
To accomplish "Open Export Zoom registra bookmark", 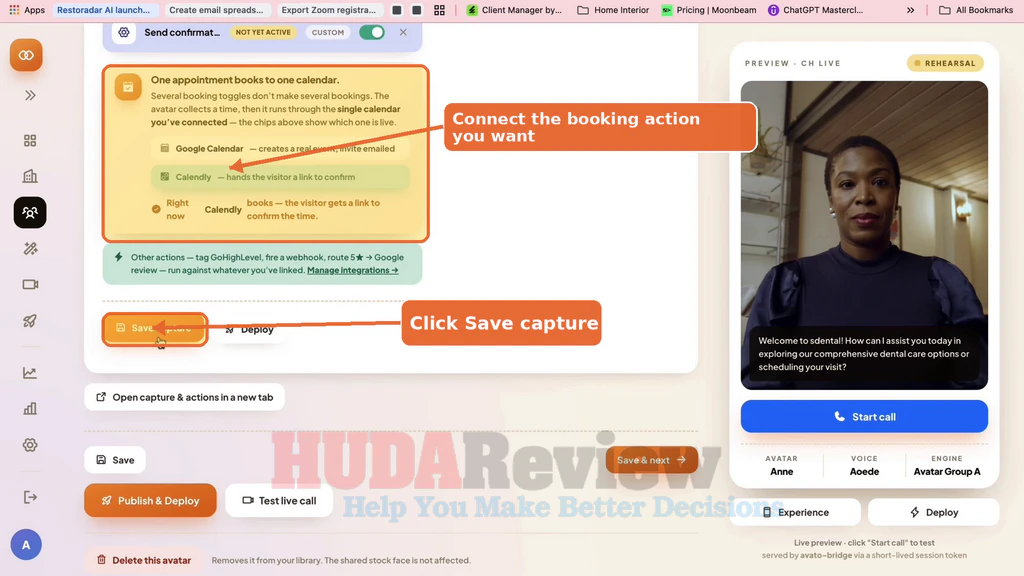I will pyautogui.click(x=328, y=10).
